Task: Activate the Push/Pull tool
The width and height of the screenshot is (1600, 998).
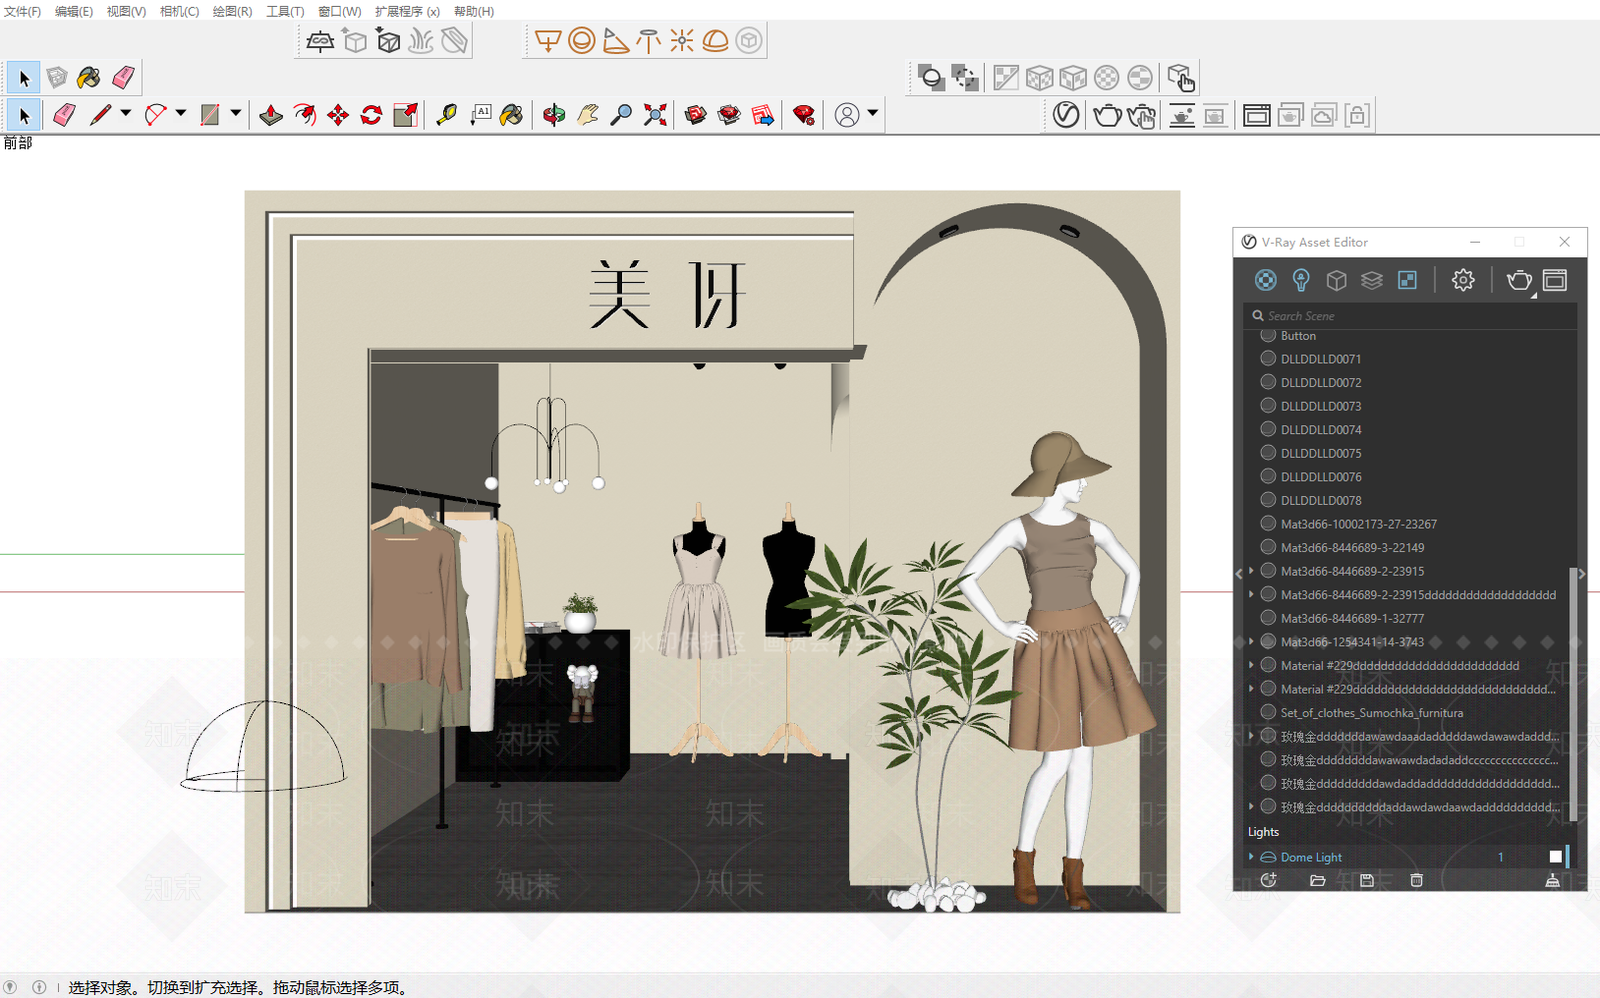Action: pos(270,115)
